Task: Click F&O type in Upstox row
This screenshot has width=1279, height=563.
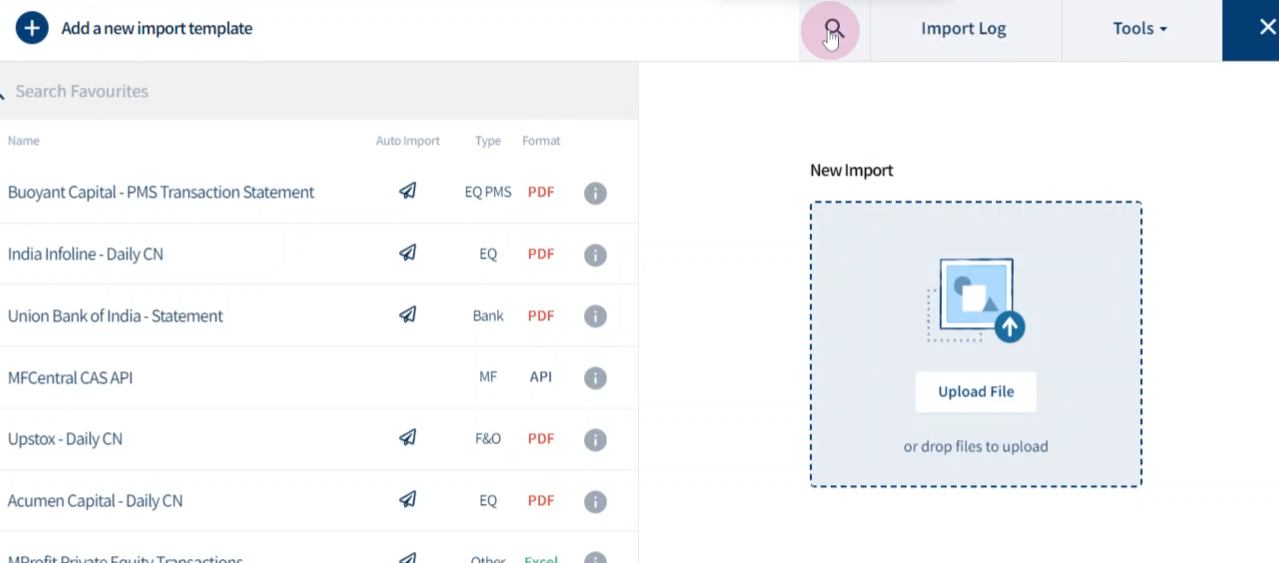Action: click(x=488, y=439)
